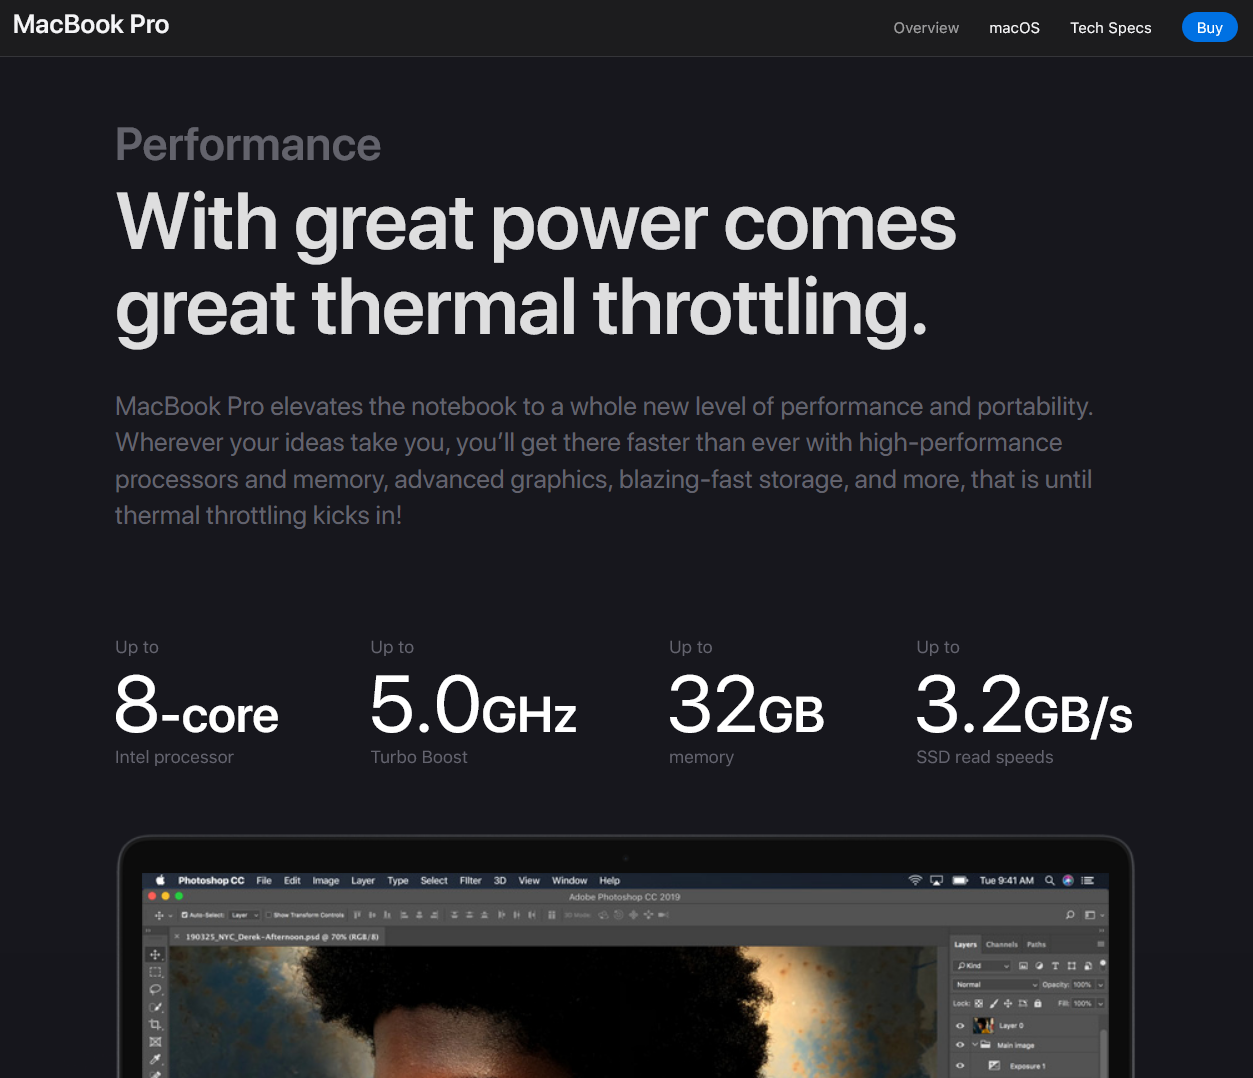
Task: Hide the Exposure 1 layer eye icon
Action: coord(960,1066)
